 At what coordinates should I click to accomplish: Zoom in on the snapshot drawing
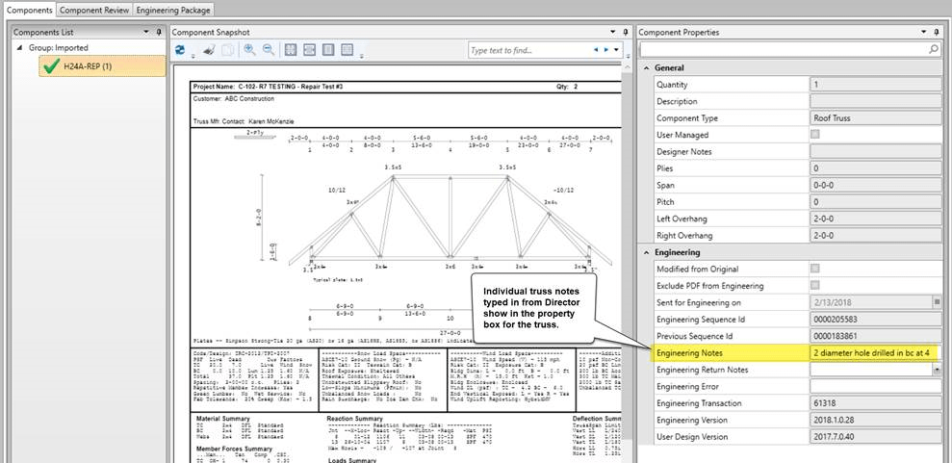[250, 50]
